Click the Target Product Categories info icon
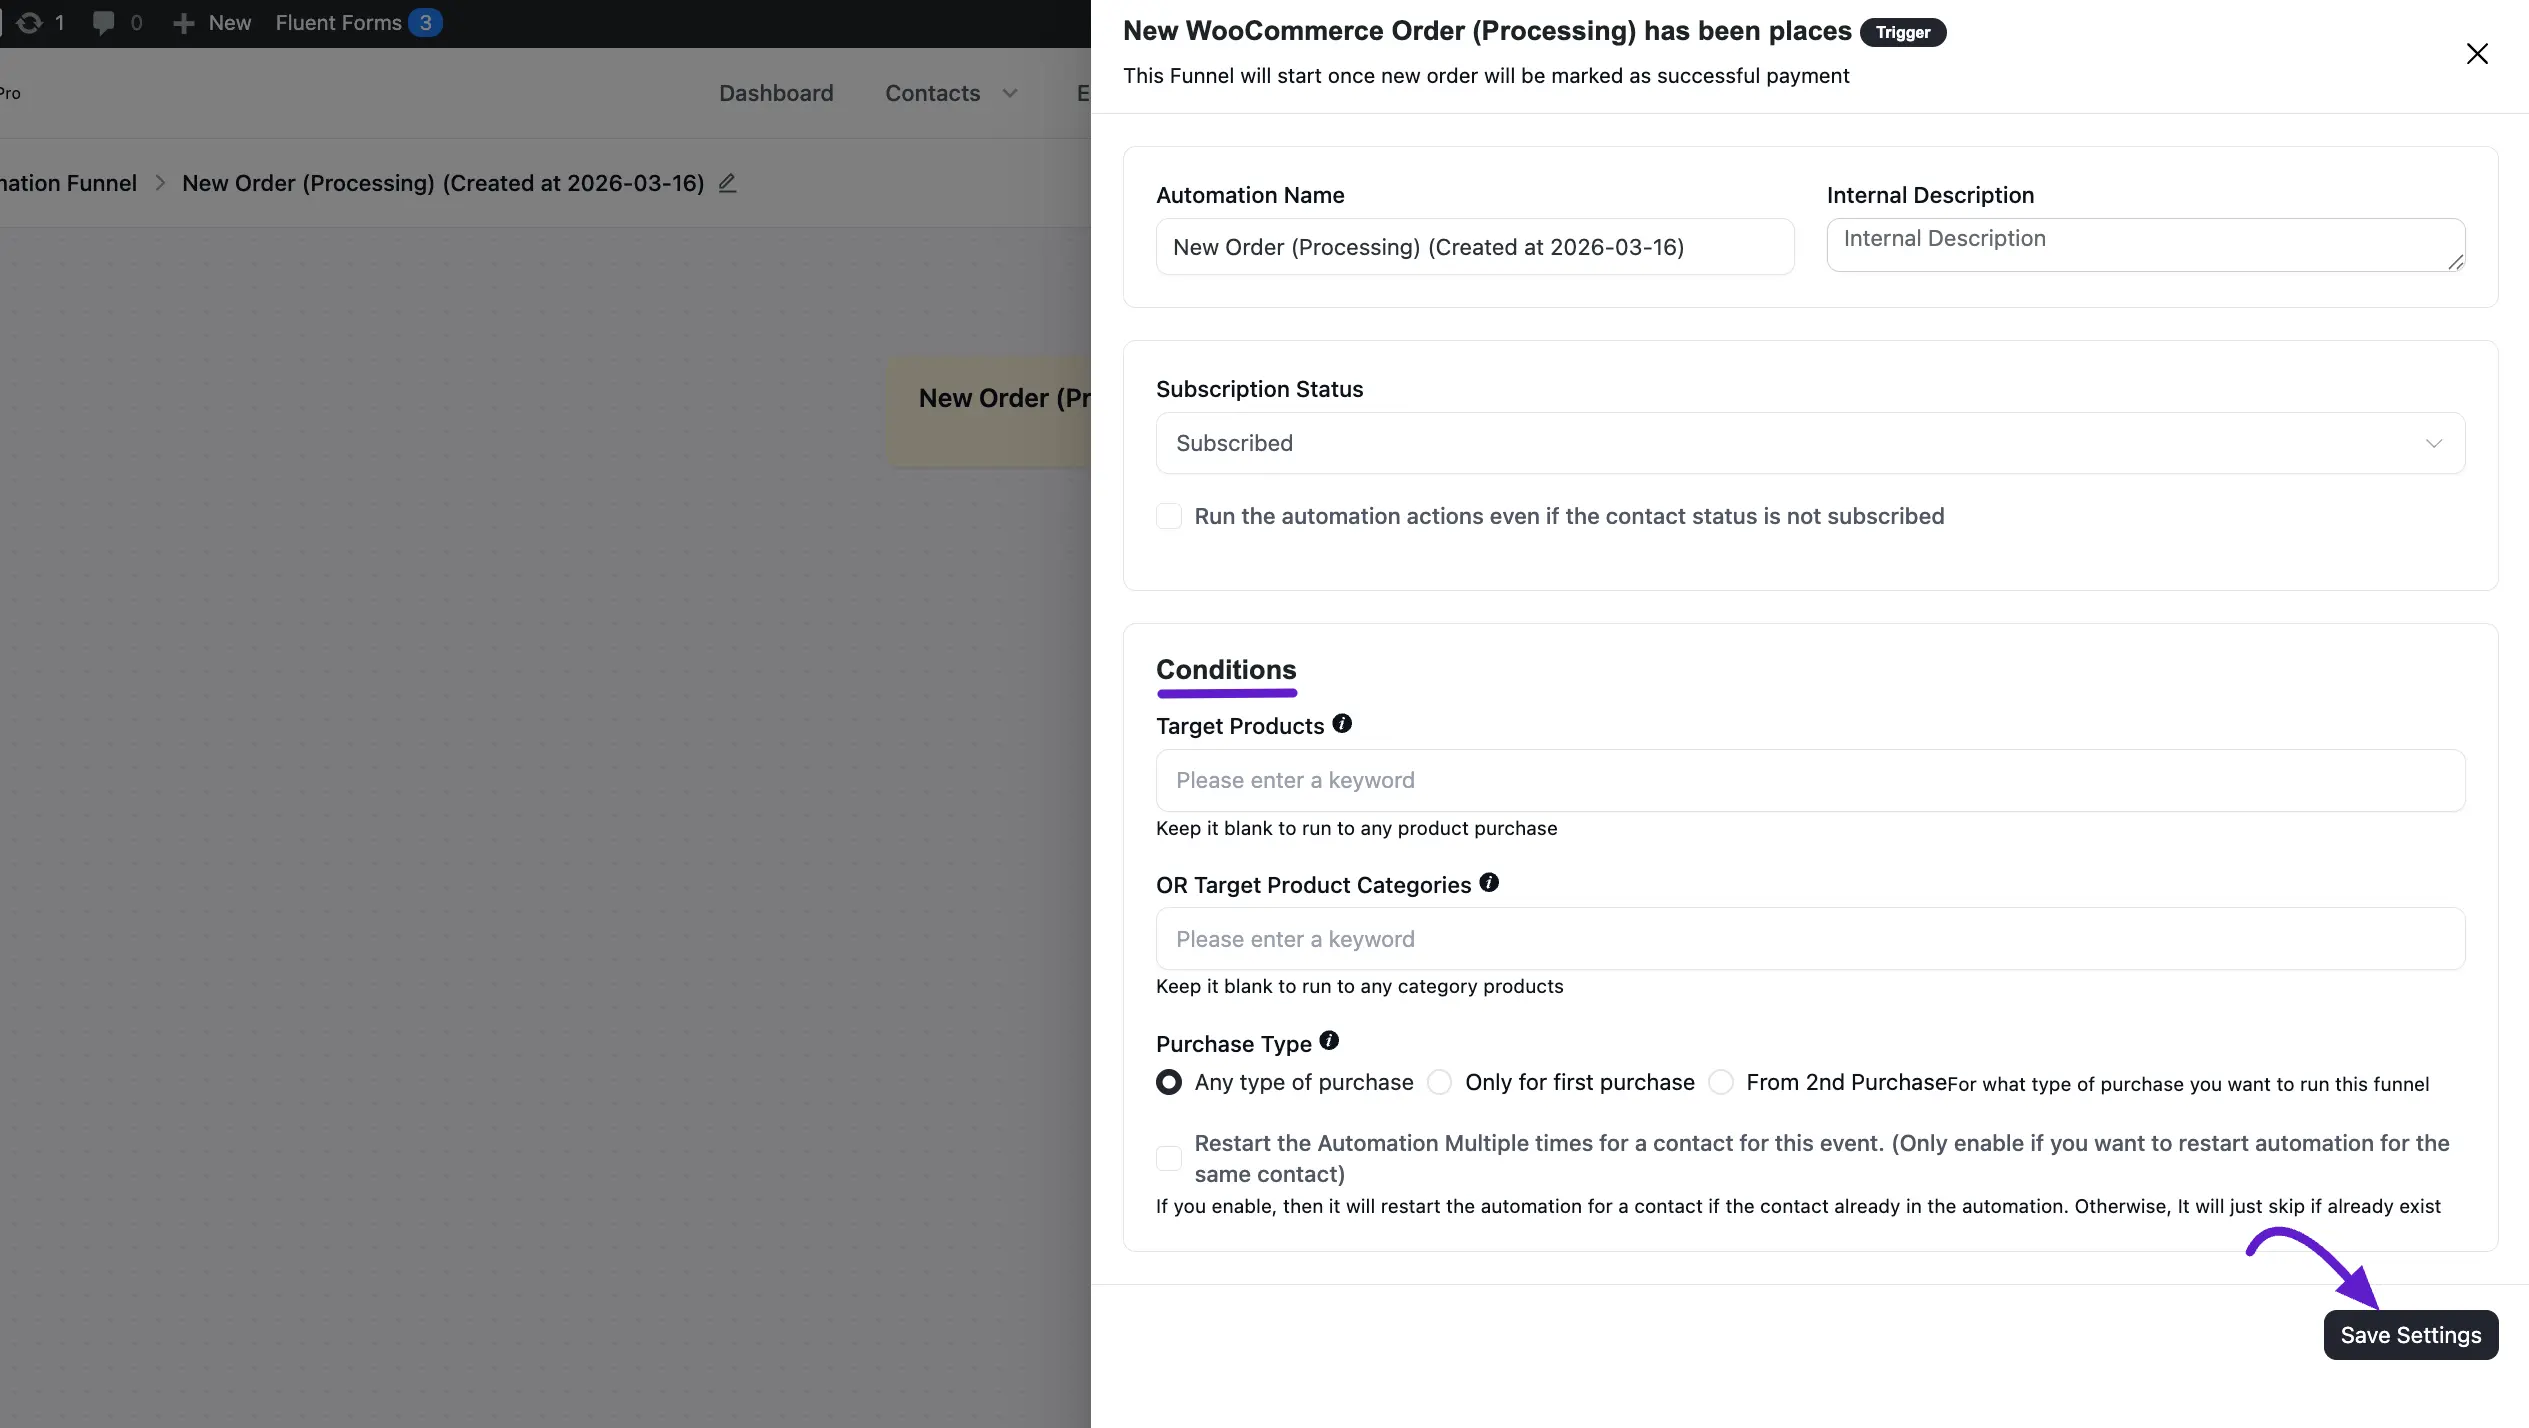The width and height of the screenshot is (2529, 1428). coord(1489,883)
